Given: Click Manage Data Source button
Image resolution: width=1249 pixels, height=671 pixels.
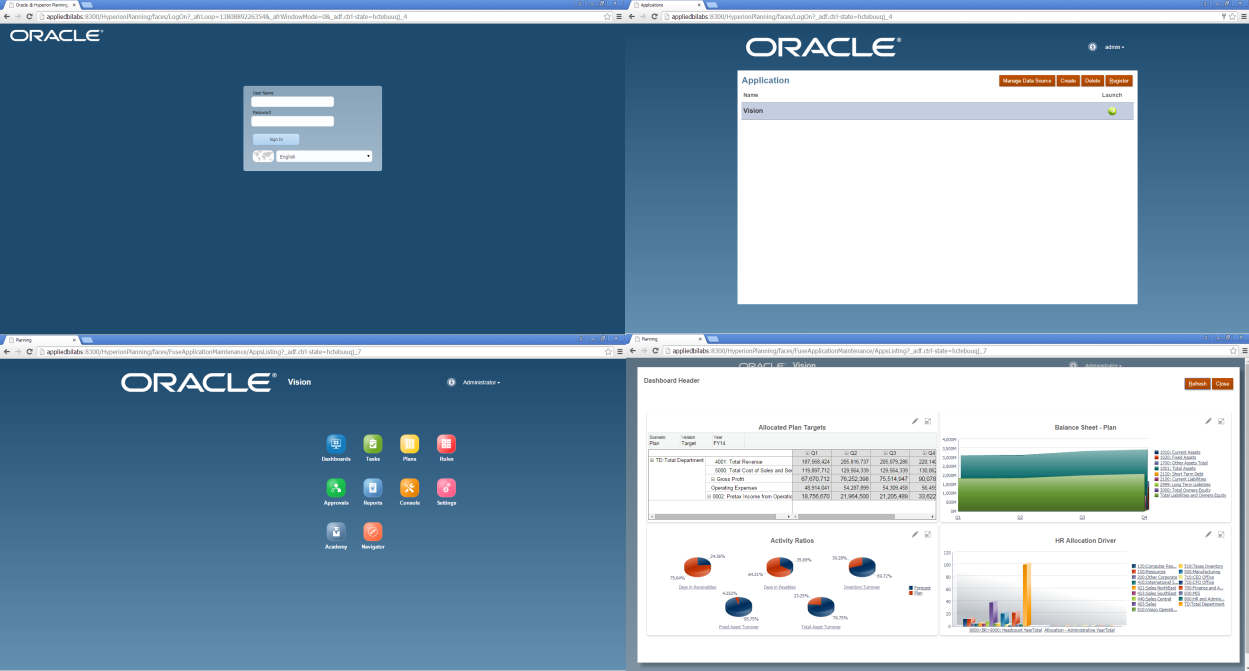Looking at the screenshot, I should 1027,80.
